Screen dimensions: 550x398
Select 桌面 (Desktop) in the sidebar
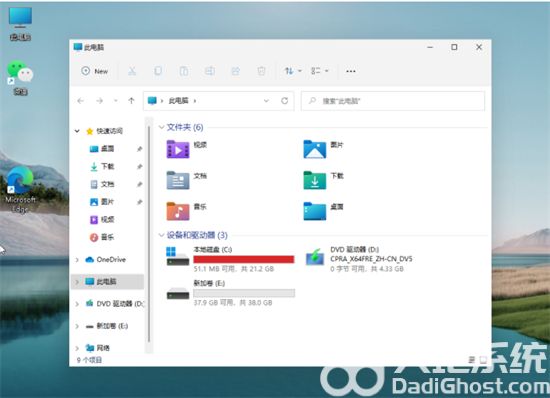pyautogui.click(x=107, y=149)
